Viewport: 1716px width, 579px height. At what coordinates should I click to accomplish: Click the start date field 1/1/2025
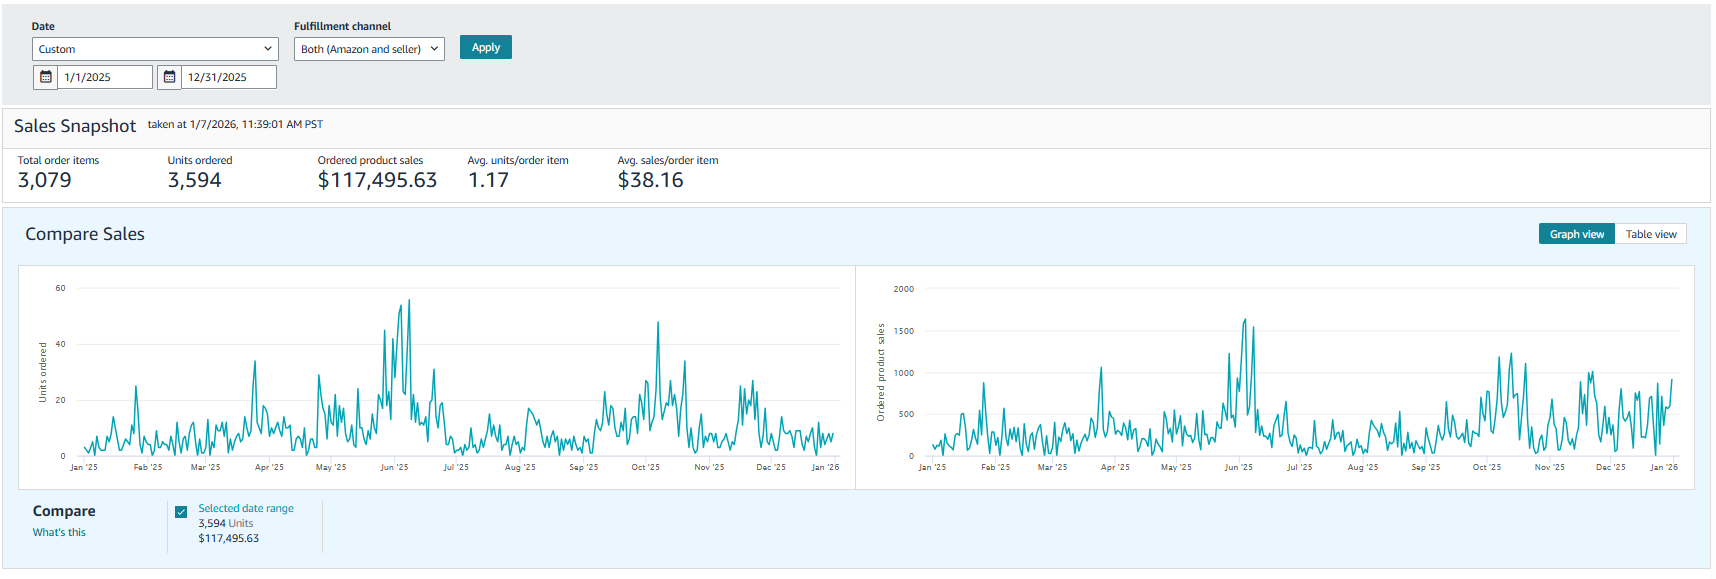pyautogui.click(x=105, y=77)
